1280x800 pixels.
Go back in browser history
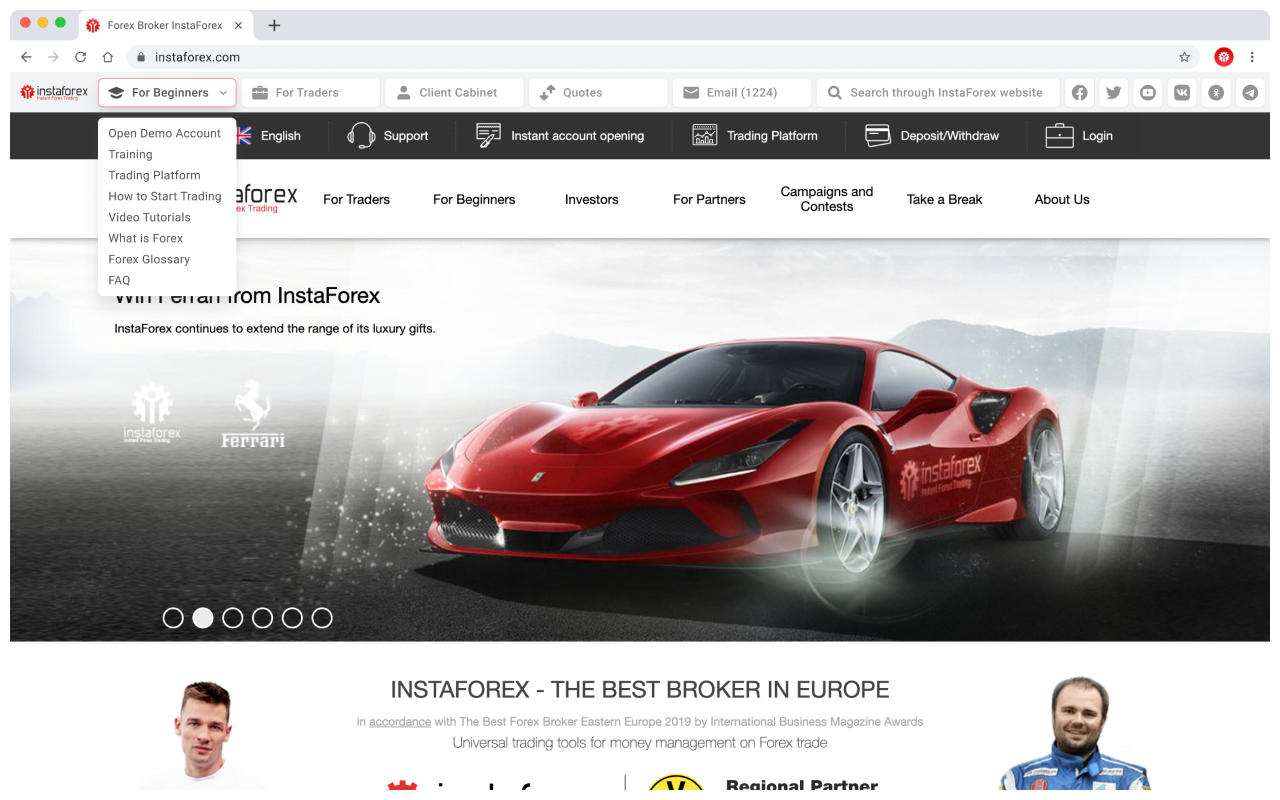pos(26,57)
